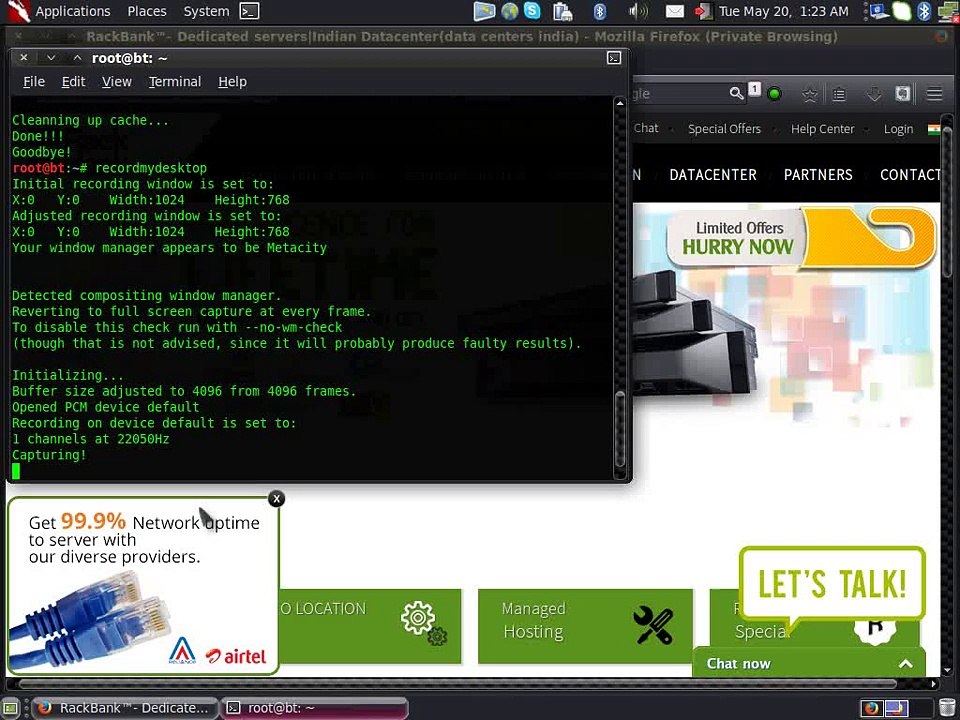Click the trash icon in bottom panel
This screenshot has height=720, width=960.
[x=947, y=708]
